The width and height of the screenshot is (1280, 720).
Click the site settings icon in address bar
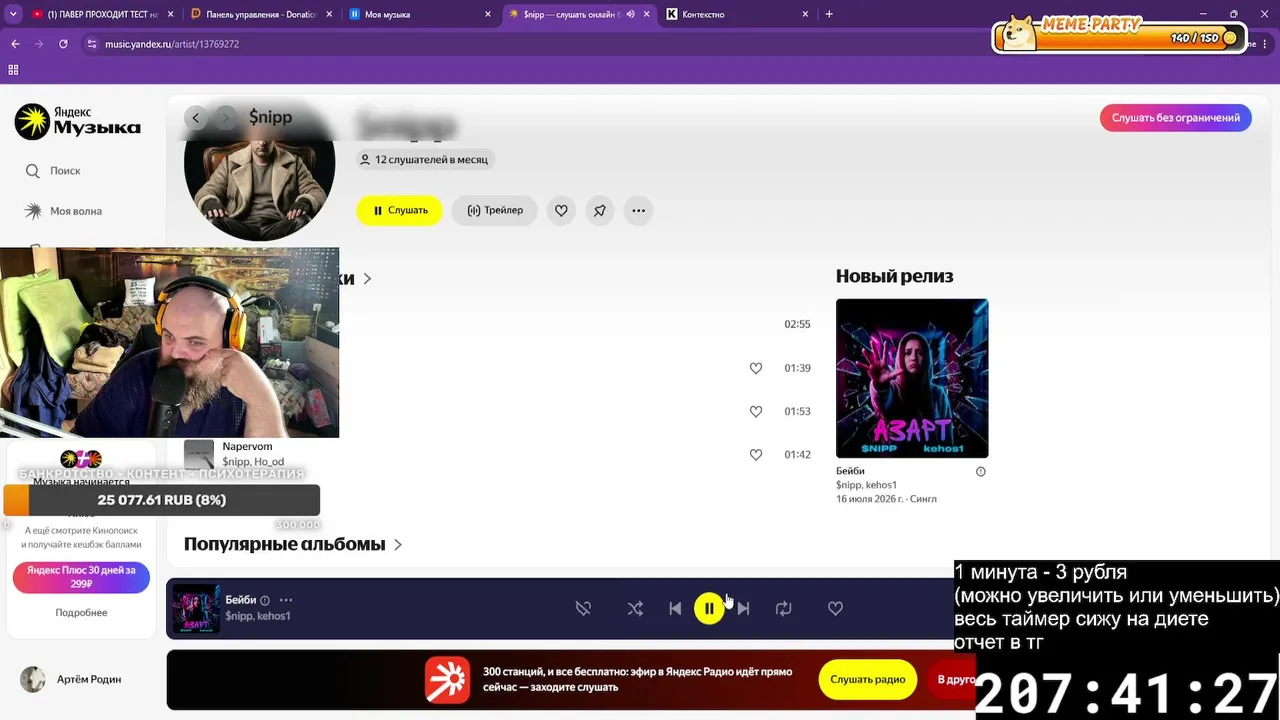coord(92,44)
